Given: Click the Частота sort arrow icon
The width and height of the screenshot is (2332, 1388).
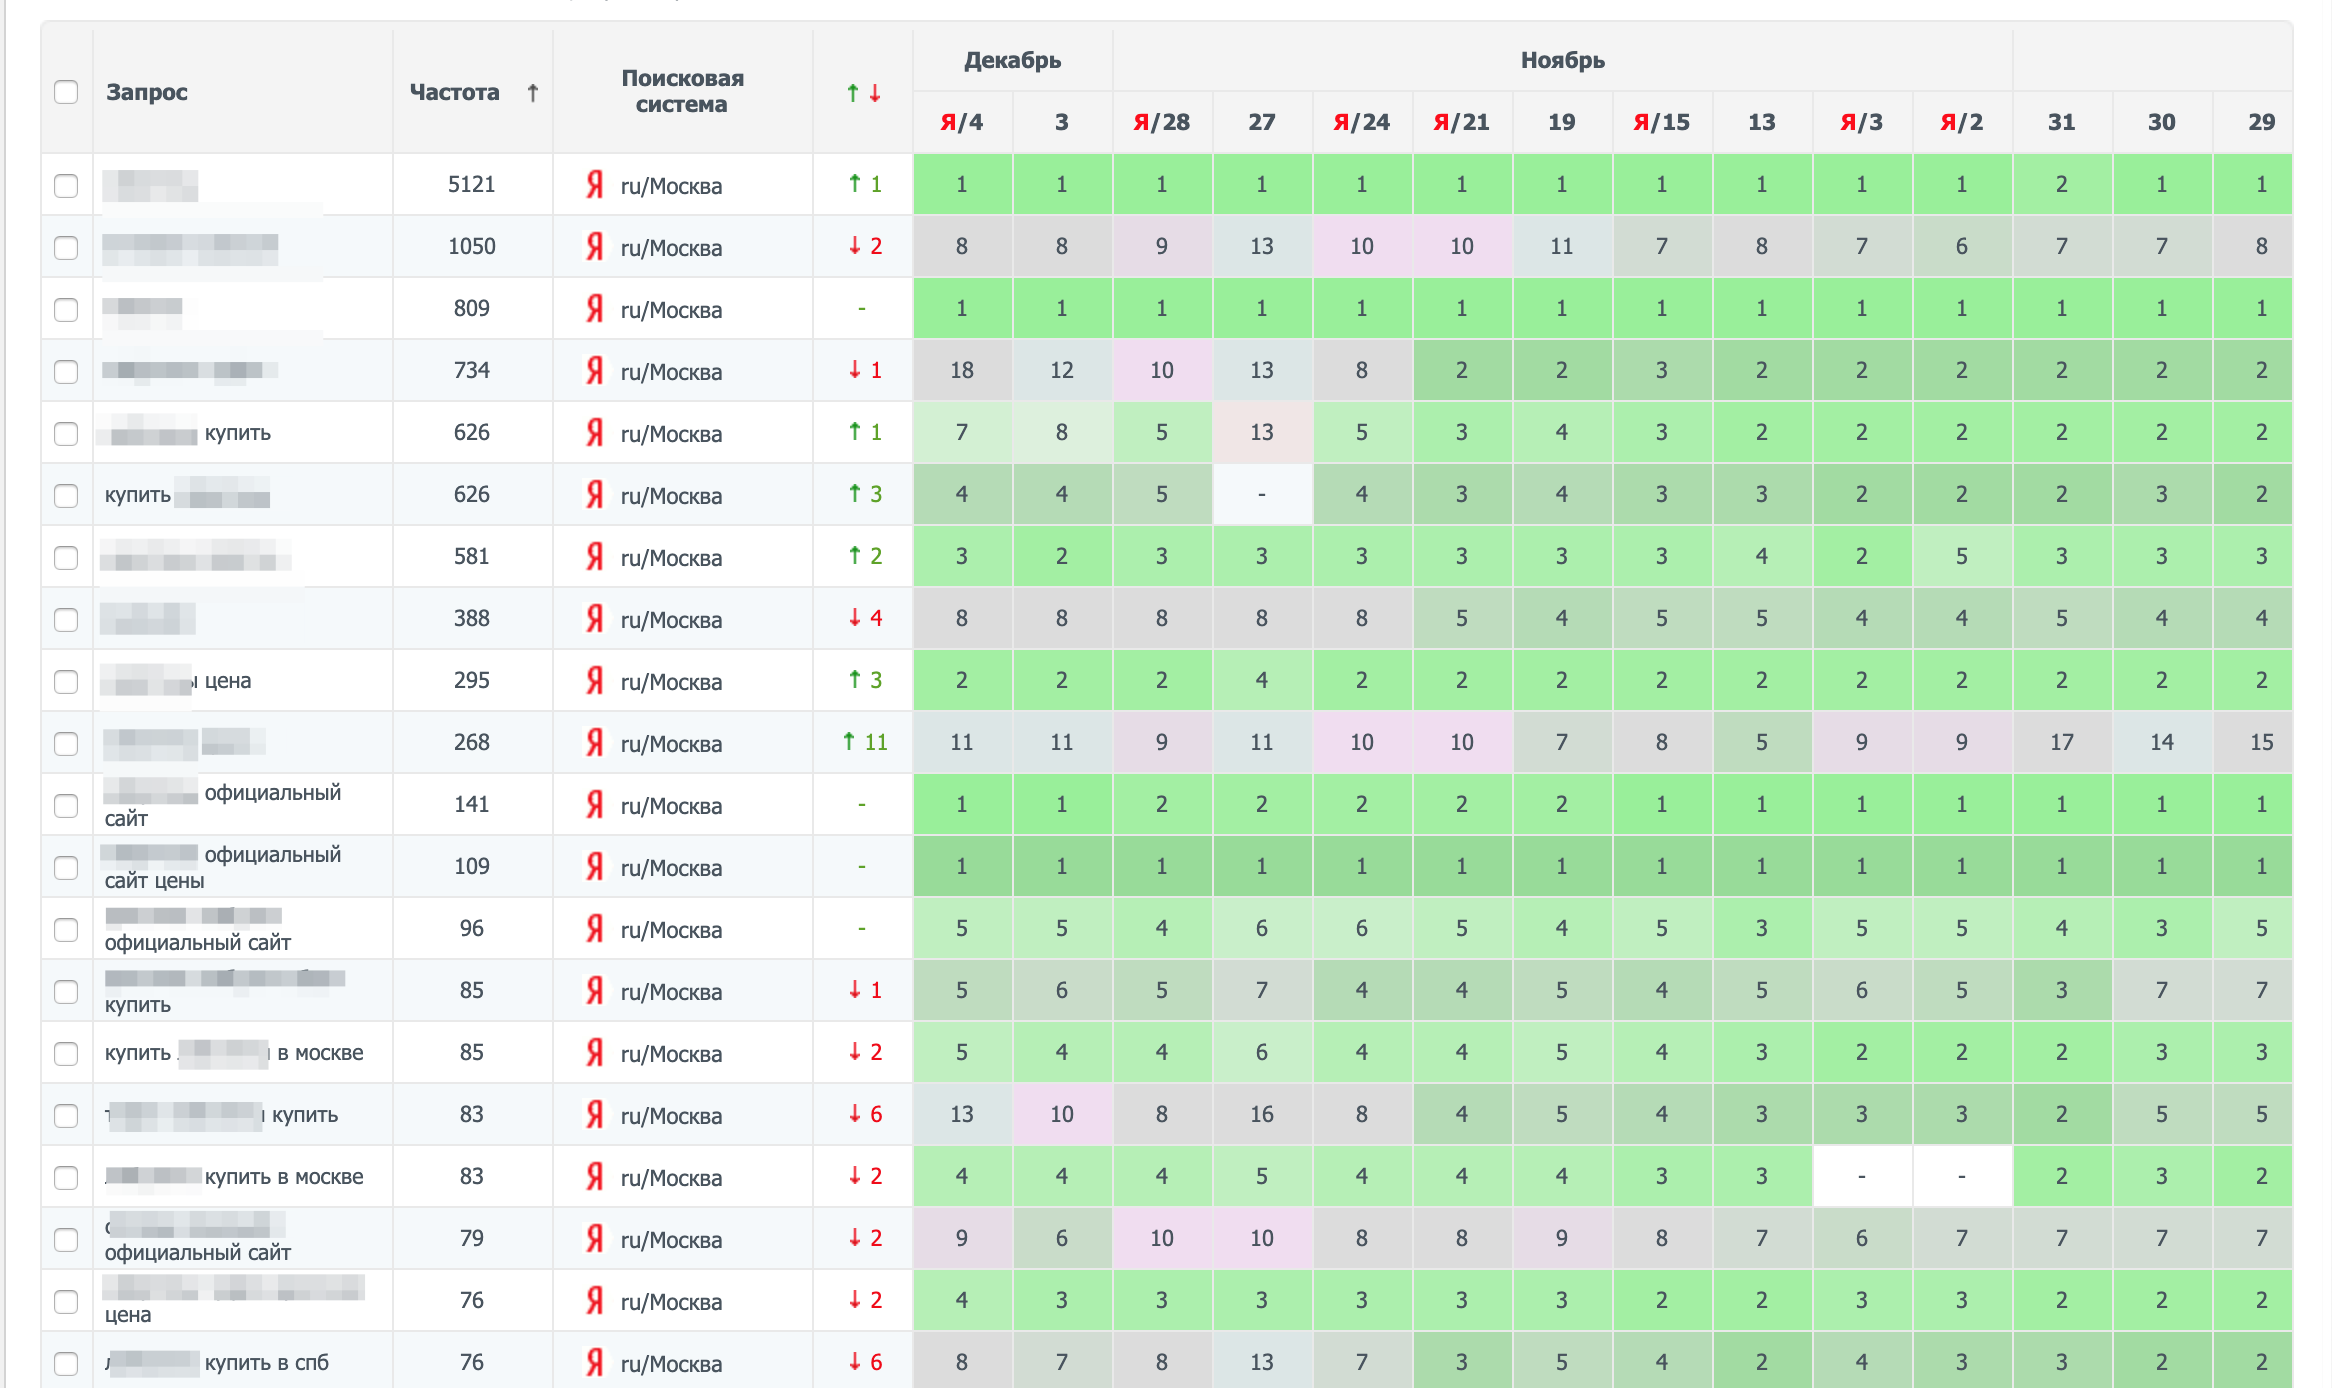Looking at the screenshot, I should 533,93.
